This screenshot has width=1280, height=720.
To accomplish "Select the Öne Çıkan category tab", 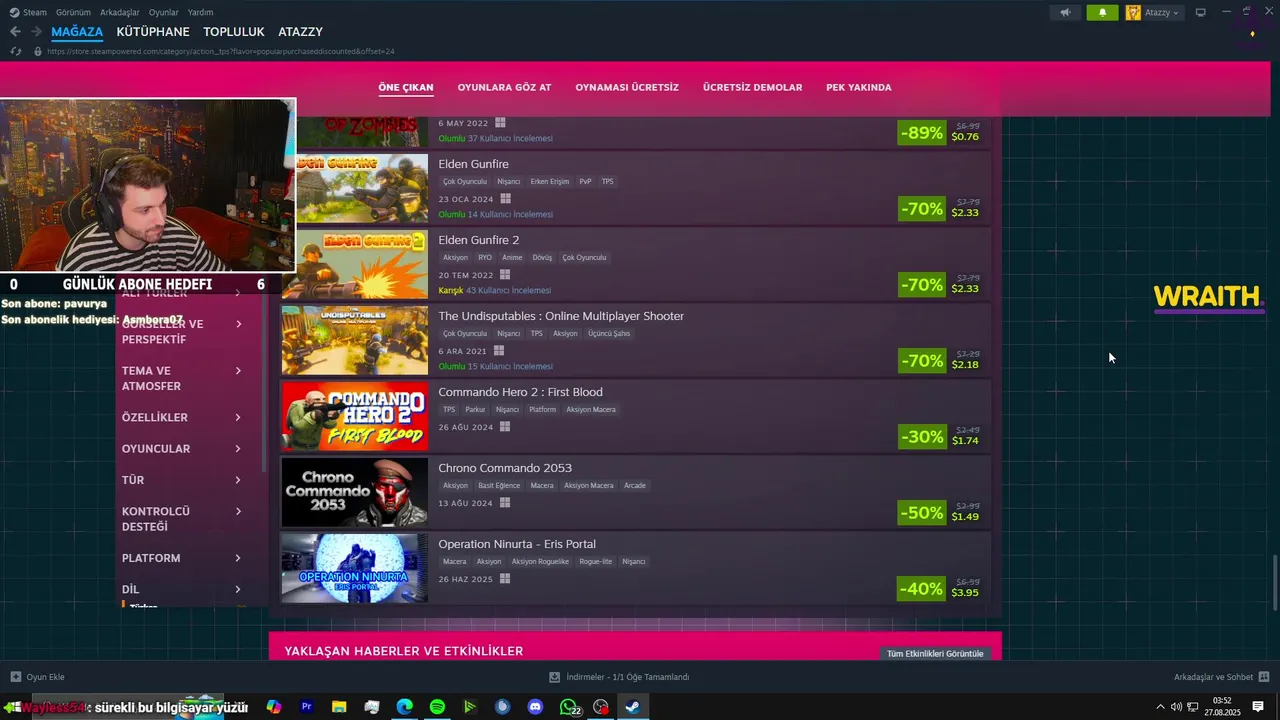I will 406,87.
